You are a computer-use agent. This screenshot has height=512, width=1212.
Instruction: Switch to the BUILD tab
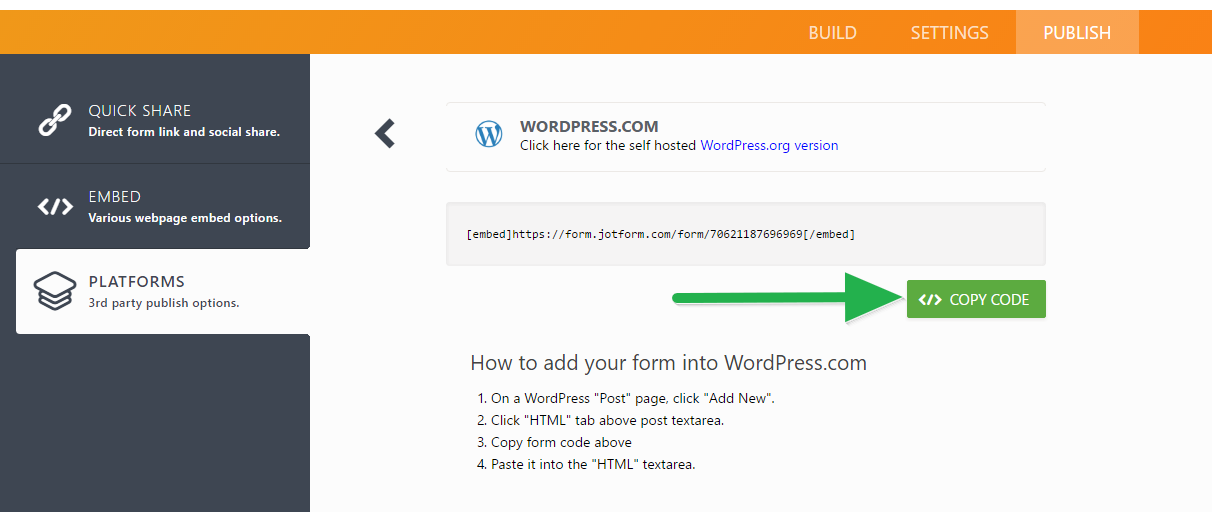point(832,33)
